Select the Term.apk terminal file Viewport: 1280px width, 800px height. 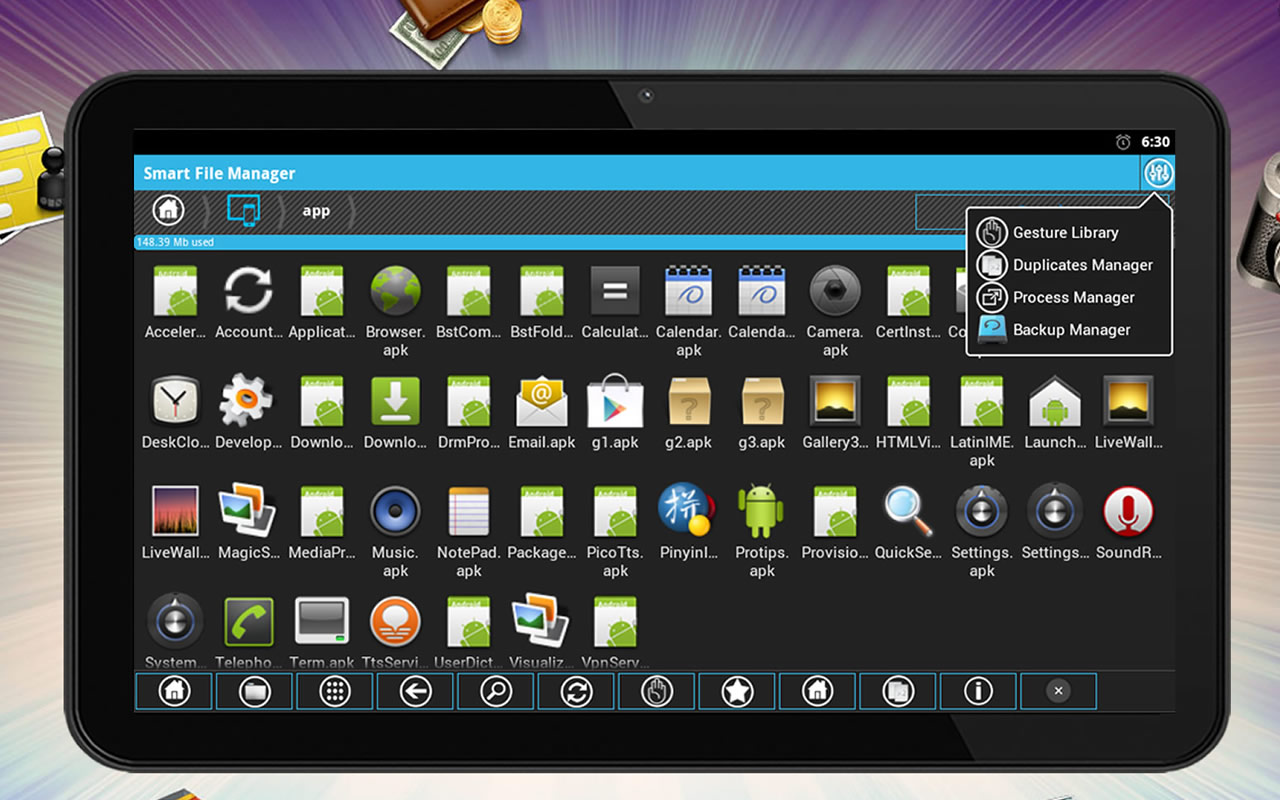tap(322, 631)
